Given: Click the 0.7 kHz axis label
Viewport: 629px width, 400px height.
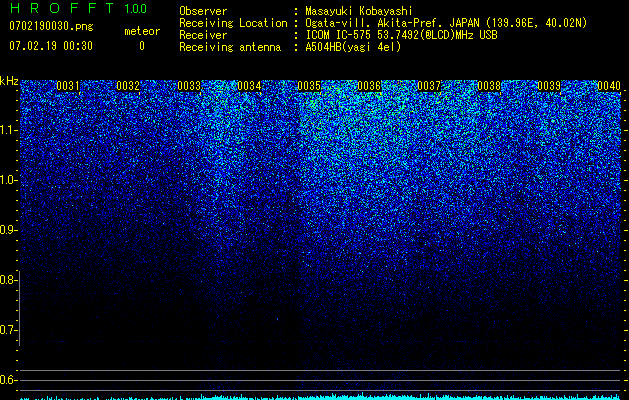Looking at the screenshot, I should 8,330.
